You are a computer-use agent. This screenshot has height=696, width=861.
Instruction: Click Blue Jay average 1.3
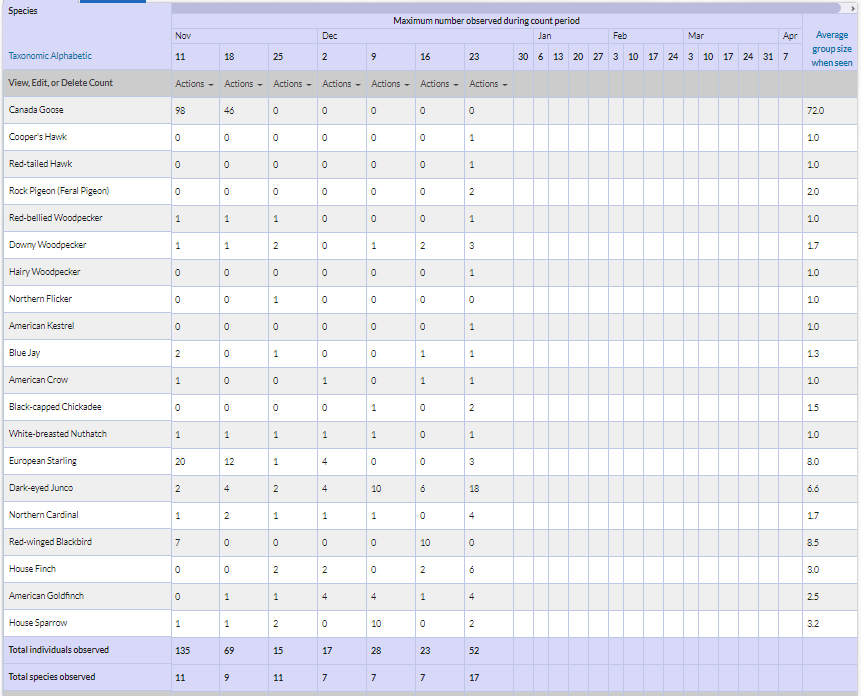tap(813, 353)
